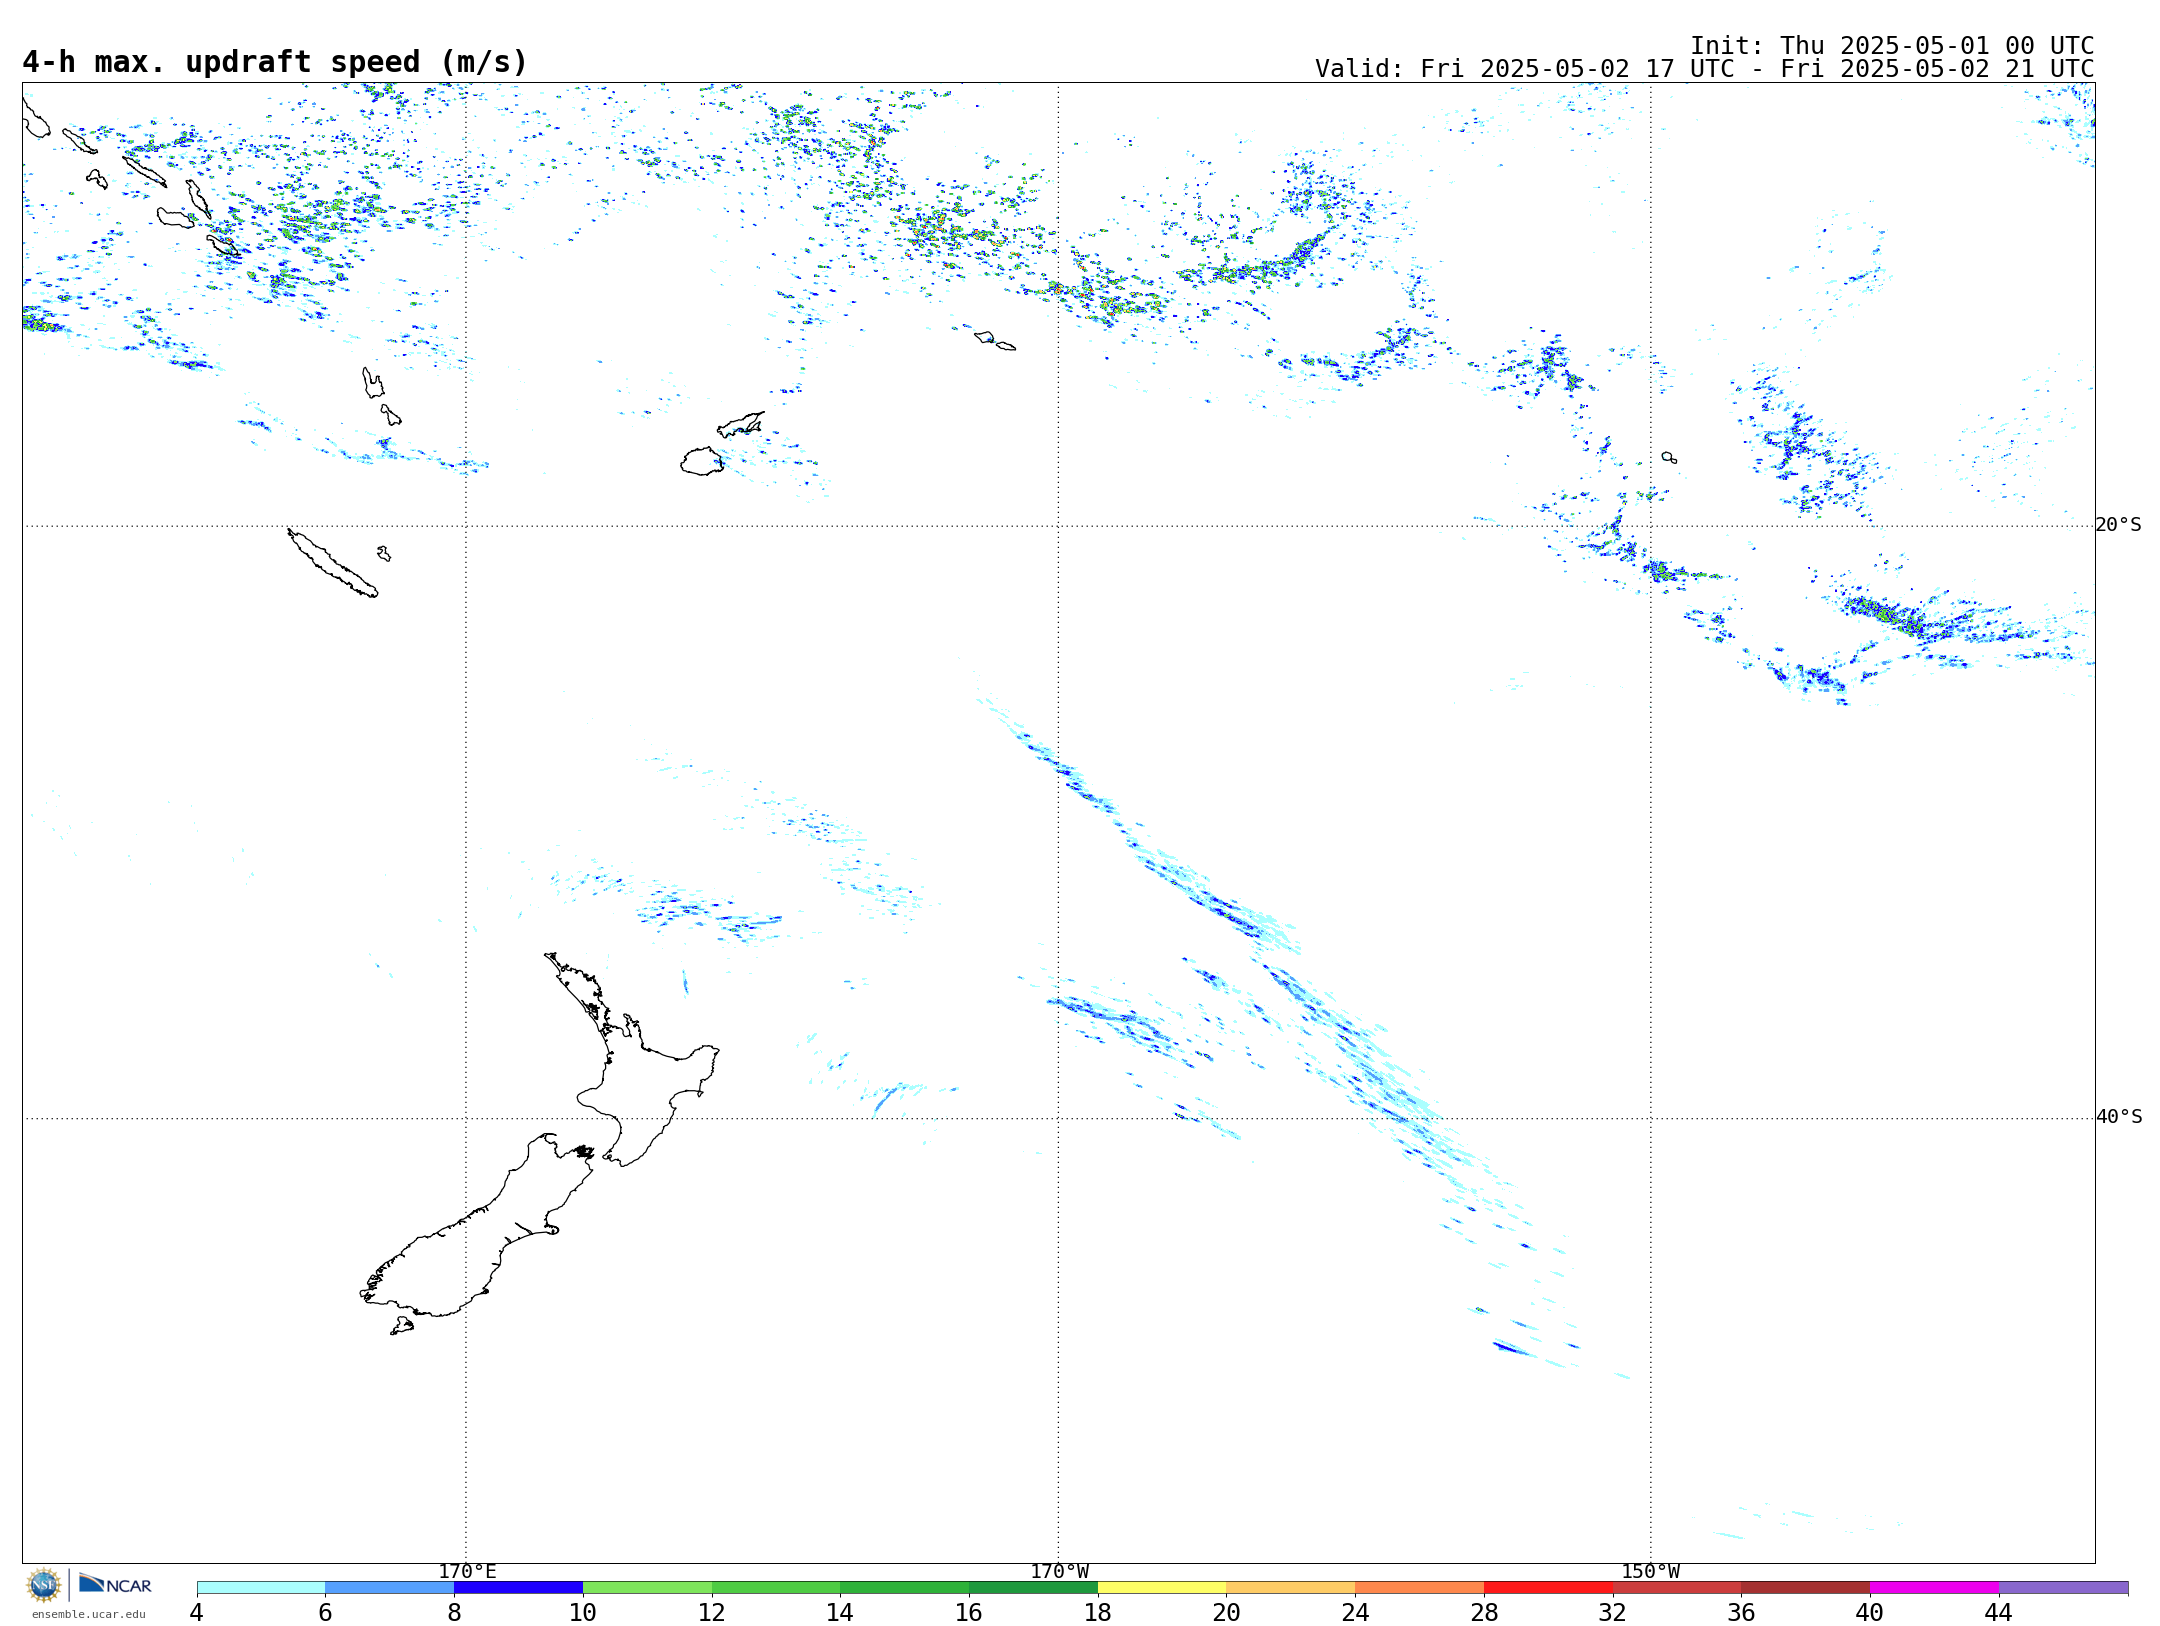Pick the green 12–14 colorbar segment
2160x1626 pixels.
point(776,1587)
